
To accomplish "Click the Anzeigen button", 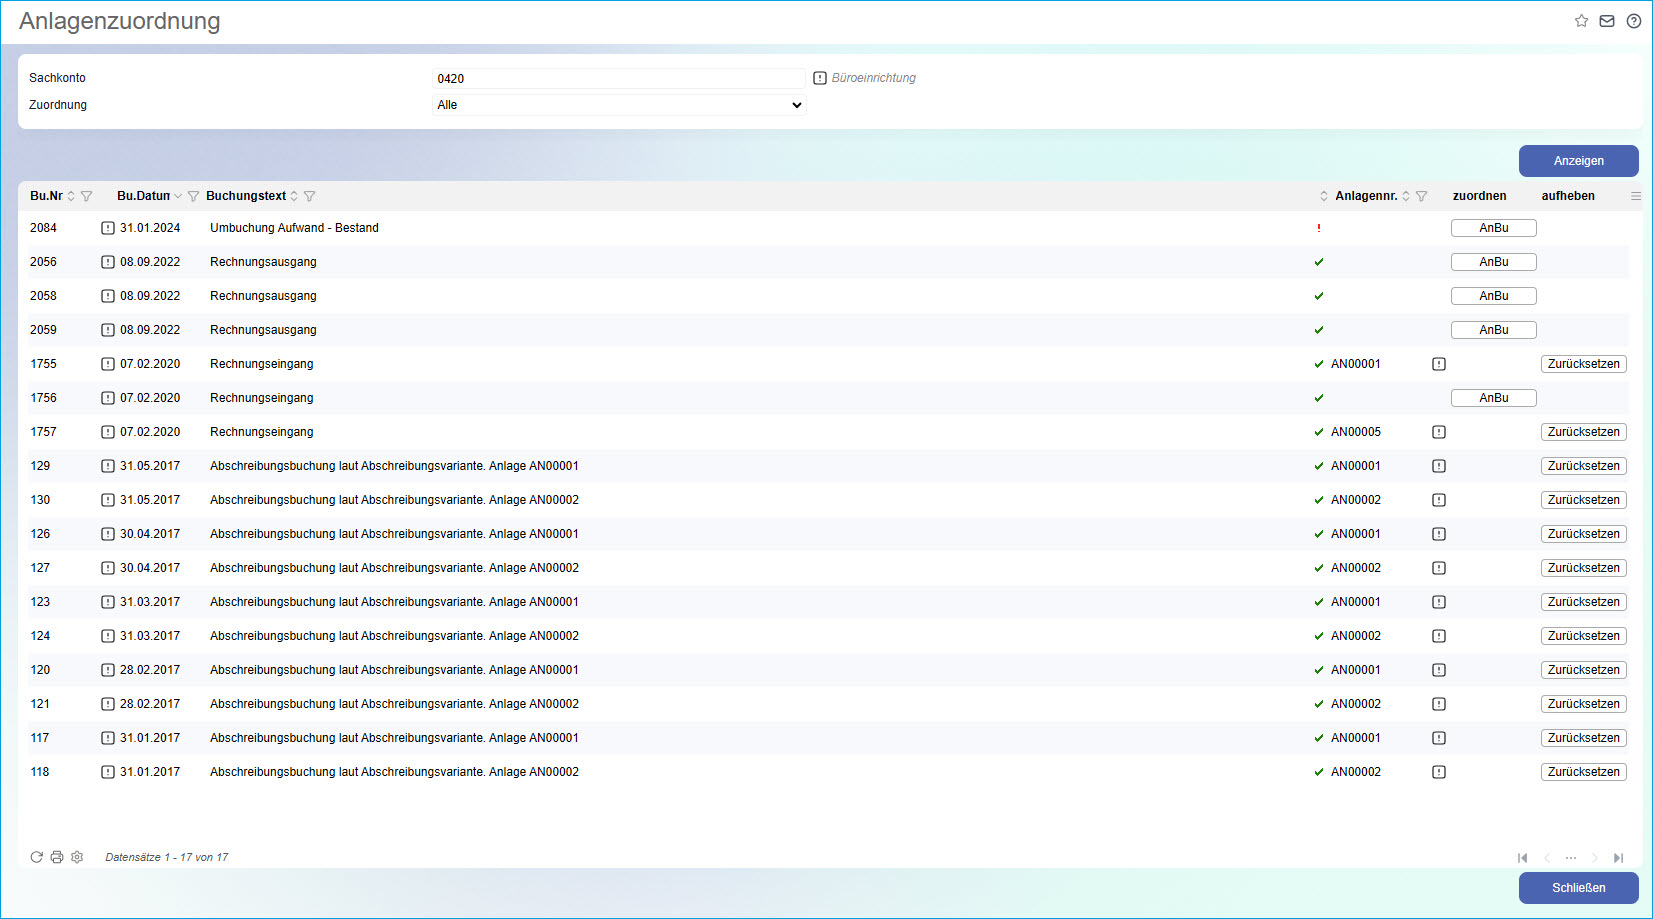I will click(x=1578, y=161).
